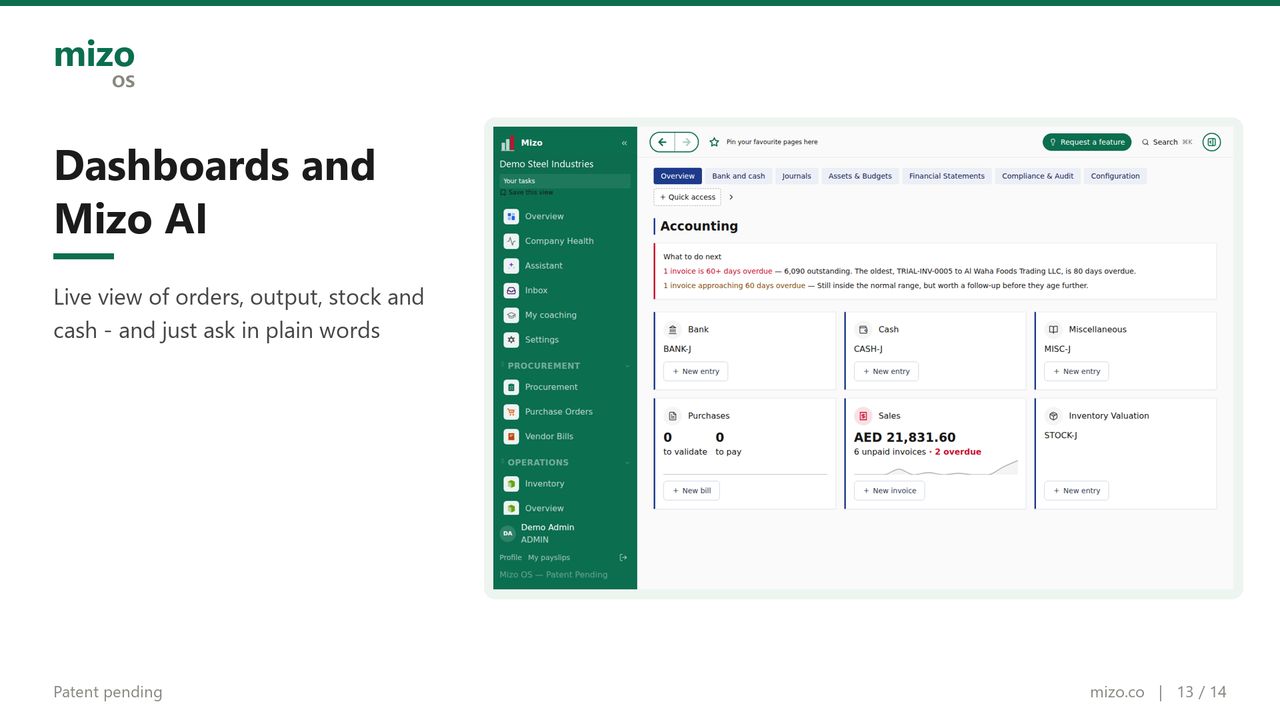Open the Financial Statements tab
This screenshot has width=1280, height=720.
click(947, 176)
